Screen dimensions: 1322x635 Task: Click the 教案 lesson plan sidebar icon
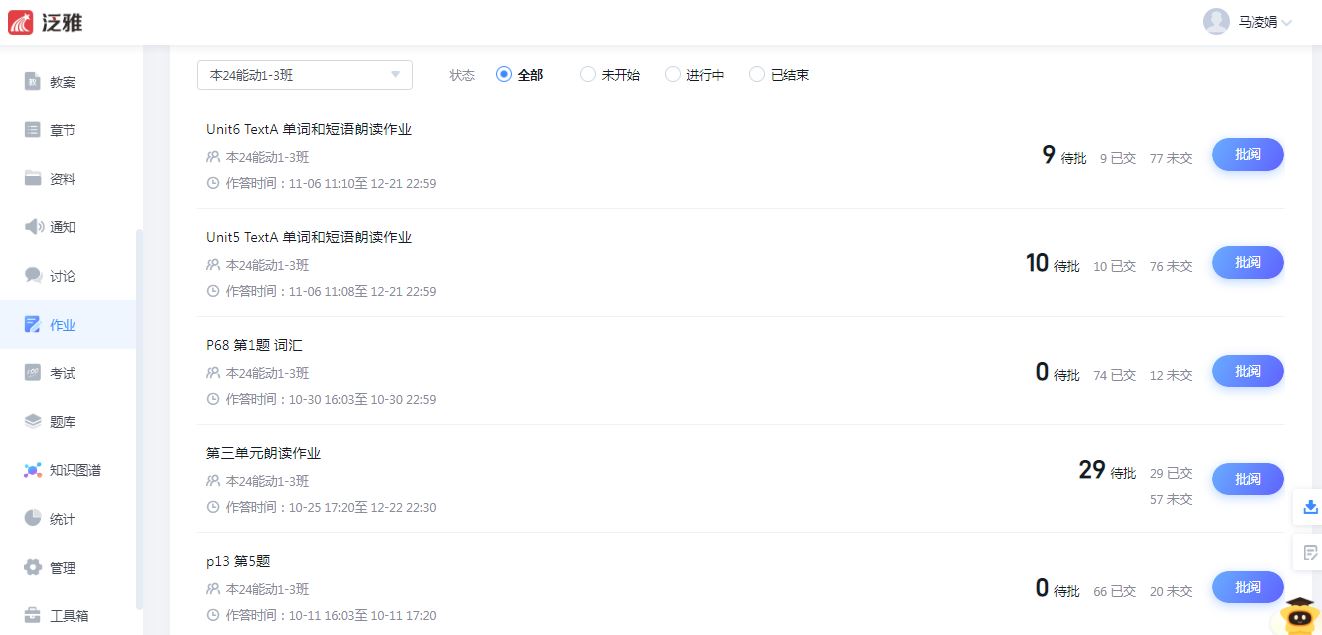pos(33,82)
